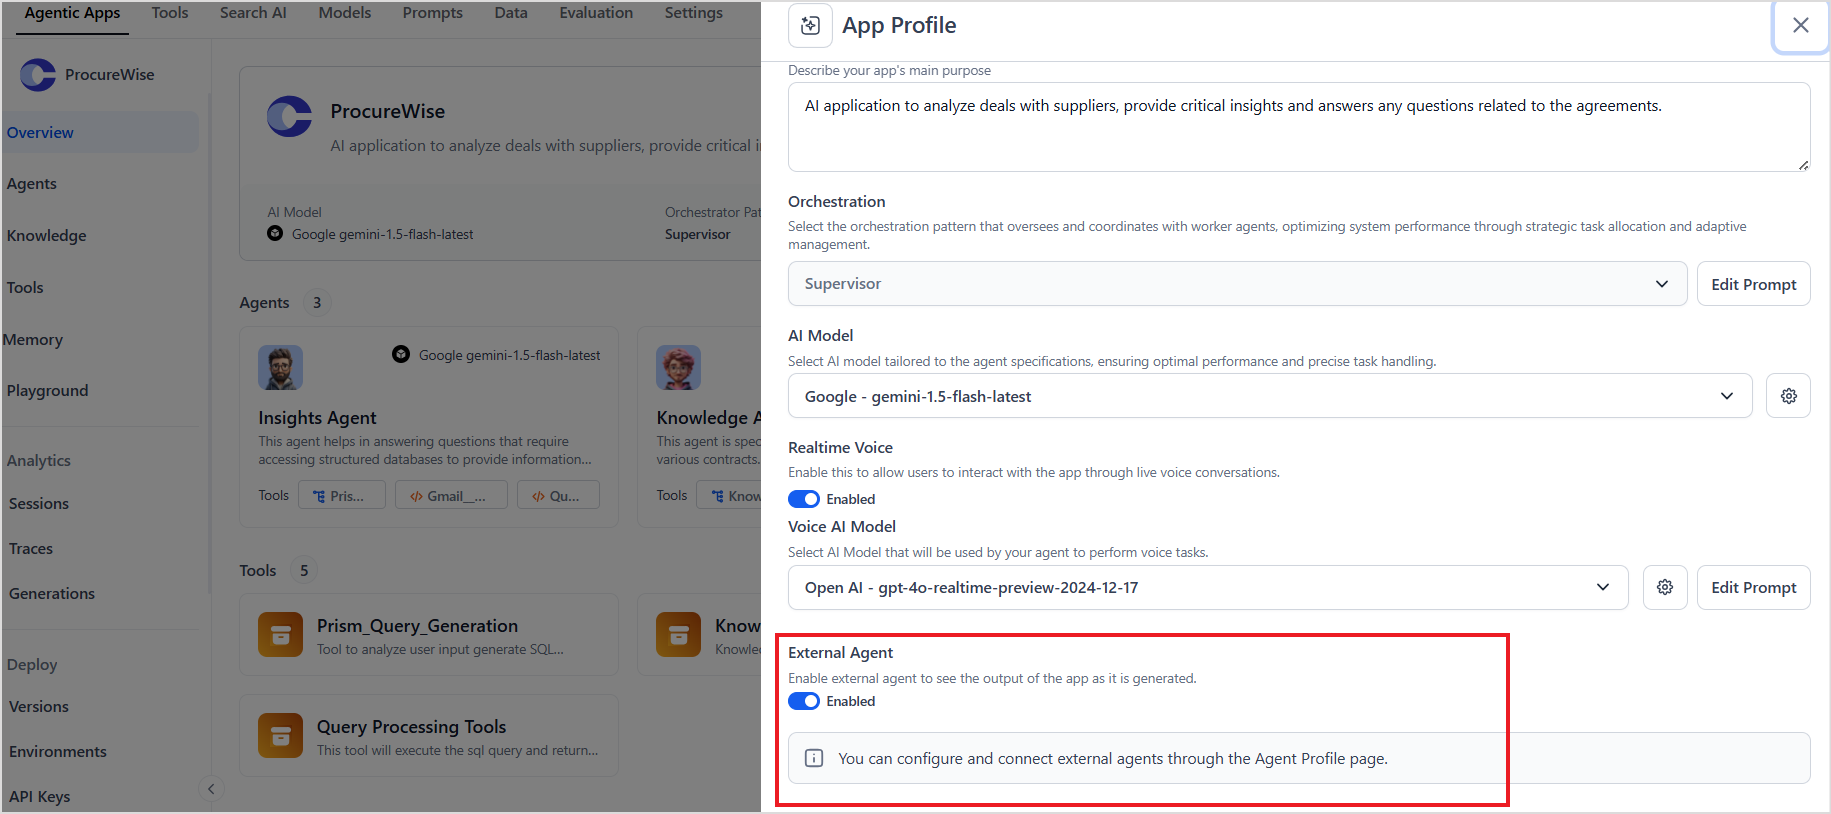The height and width of the screenshot is (814, 1831).
Task: Click the Query Processing Tools icon
Action: pyautogui.click(x=280, y=736)
